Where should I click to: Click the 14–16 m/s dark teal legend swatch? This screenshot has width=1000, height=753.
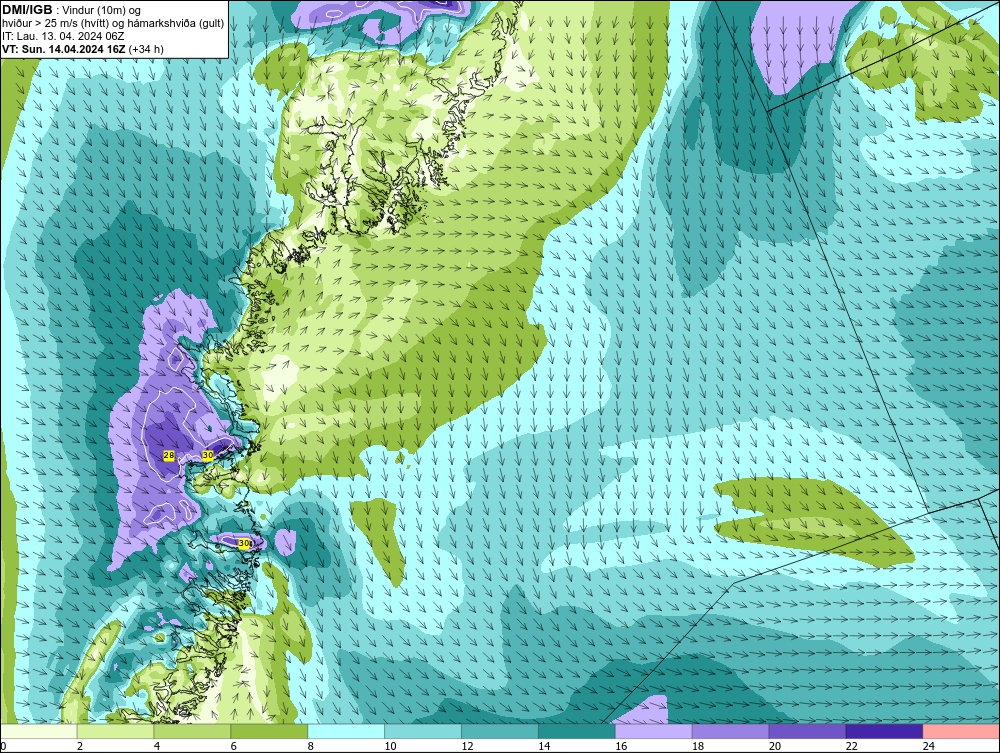tap(577, 732)
